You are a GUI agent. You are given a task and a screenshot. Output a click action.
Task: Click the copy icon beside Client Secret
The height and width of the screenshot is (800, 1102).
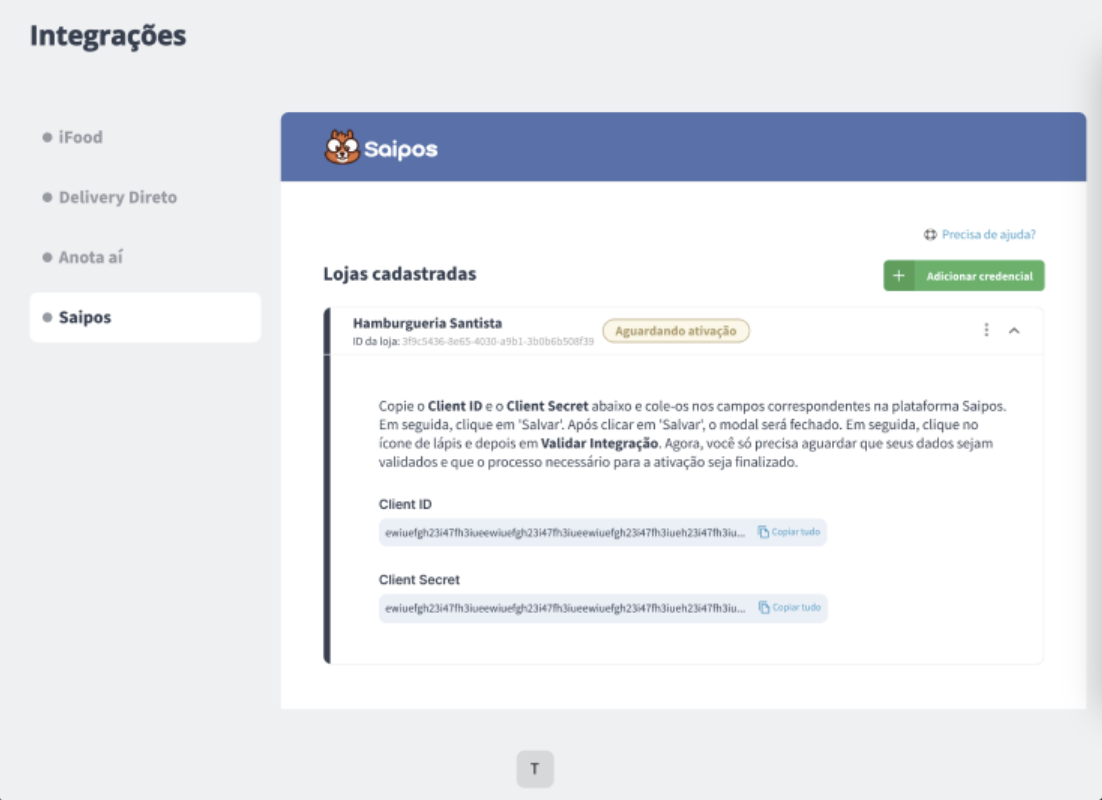(764, 607)
